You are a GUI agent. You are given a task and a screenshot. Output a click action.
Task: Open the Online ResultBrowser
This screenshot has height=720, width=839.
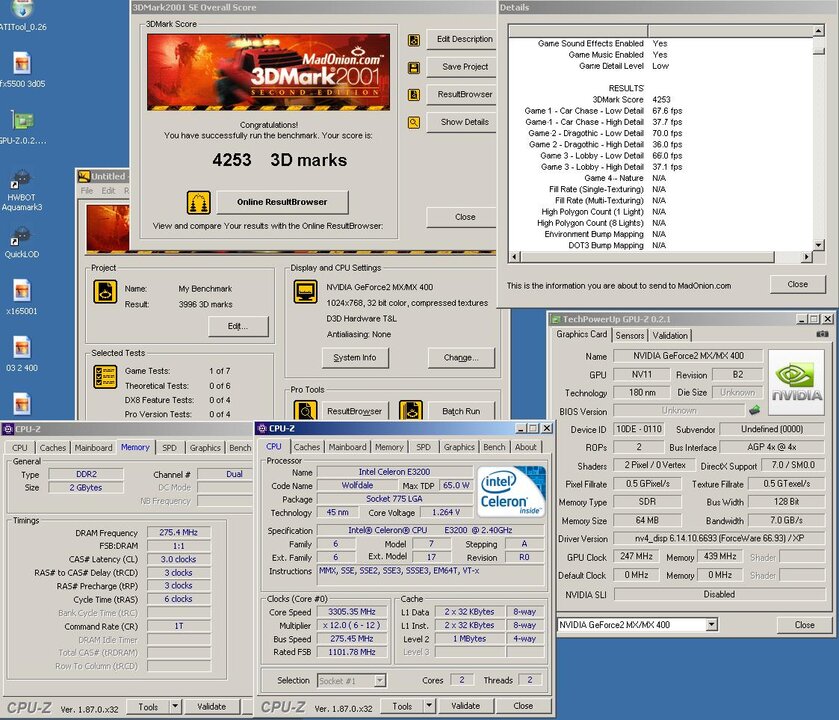click(x=282, y=202)
